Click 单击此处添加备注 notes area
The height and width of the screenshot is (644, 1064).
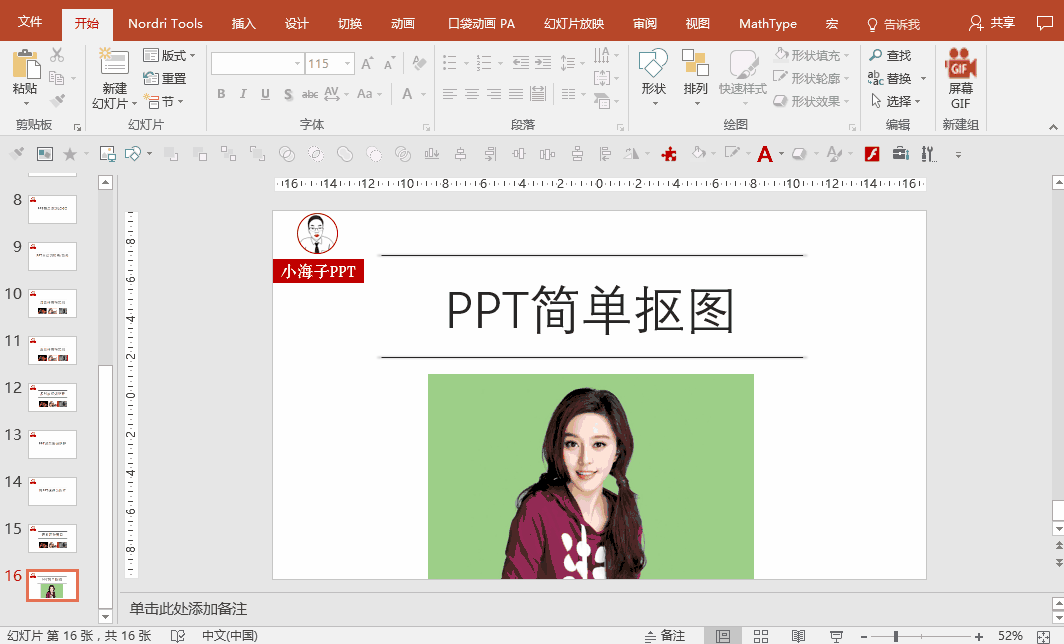click(188, 609)
